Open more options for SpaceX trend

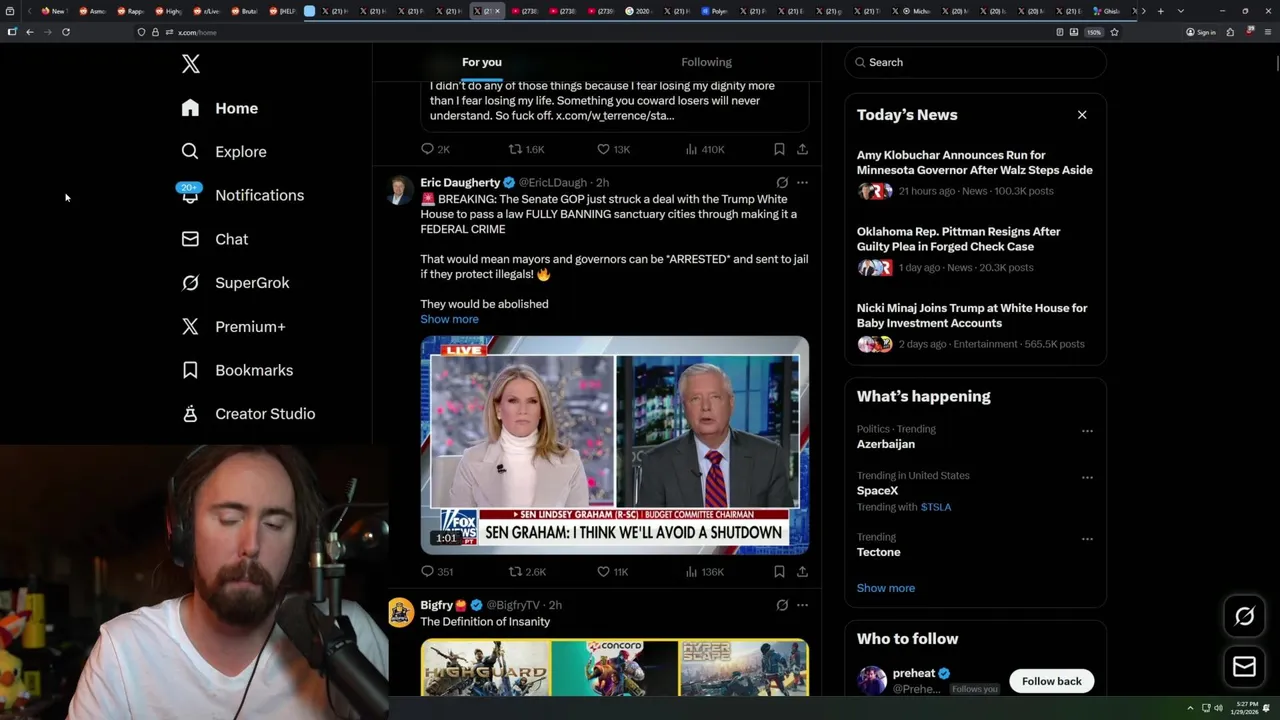1087,478
